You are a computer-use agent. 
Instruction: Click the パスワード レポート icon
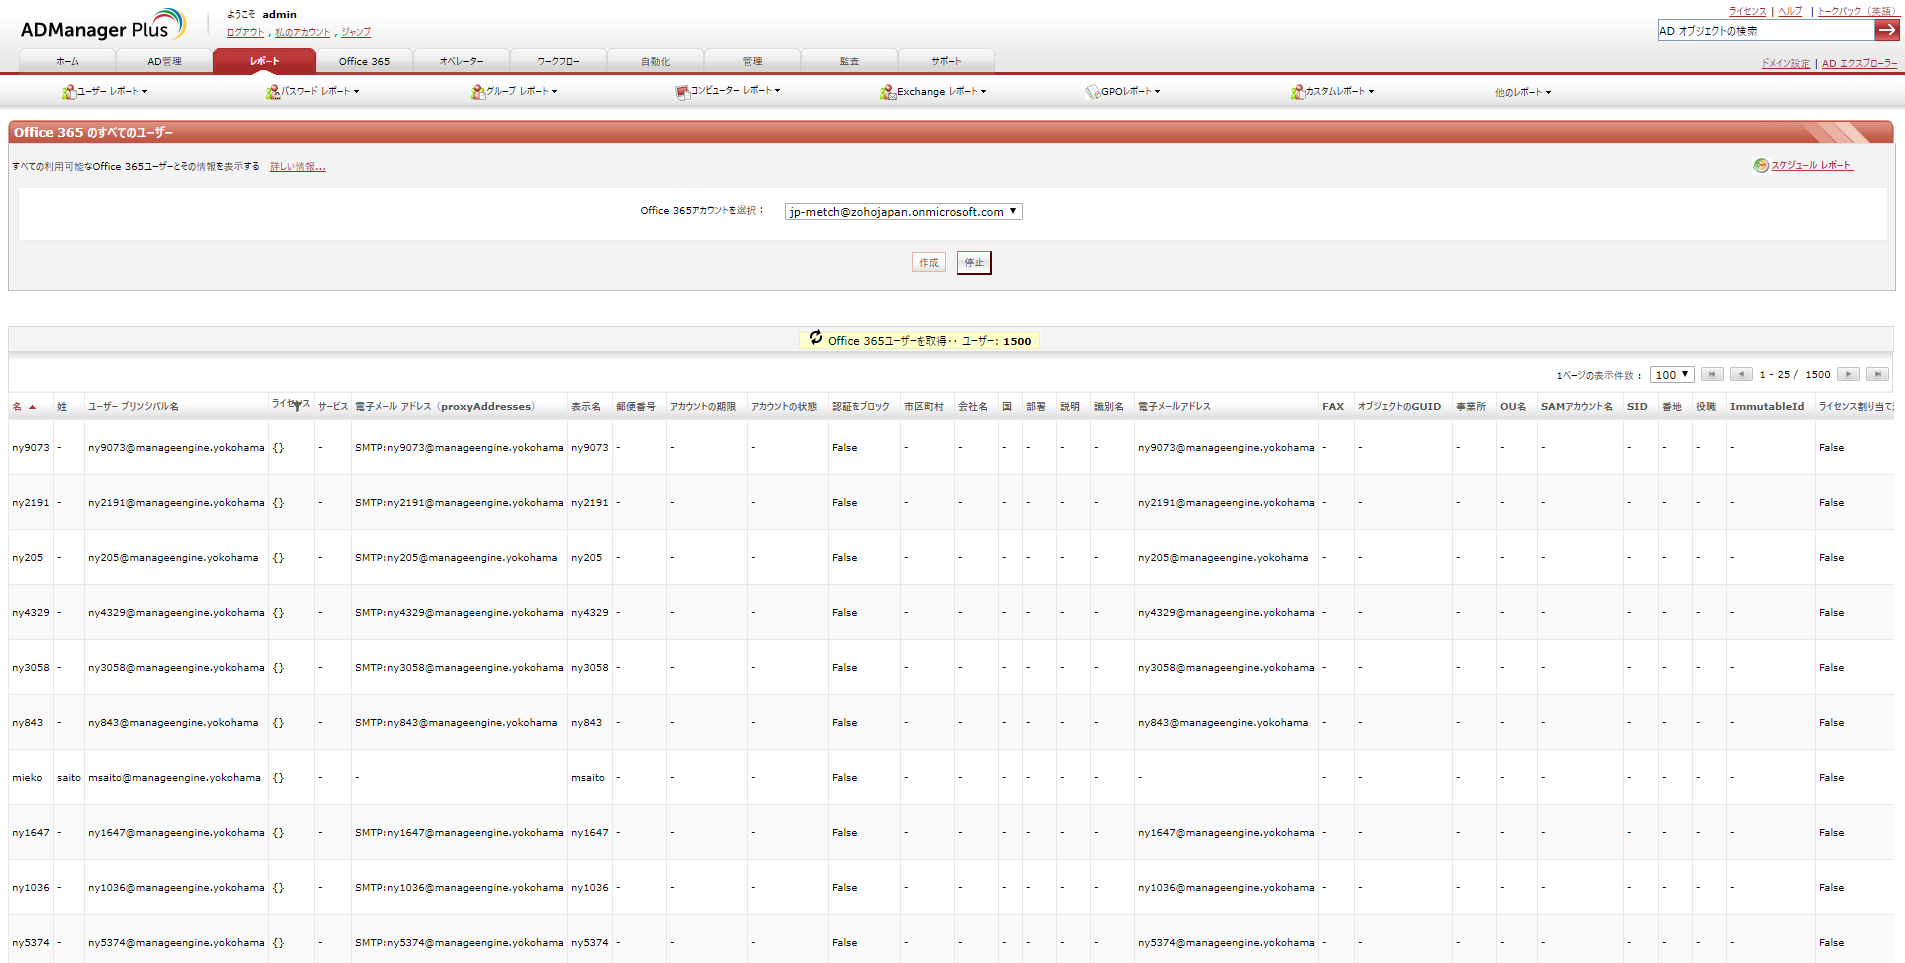[273, 92]
